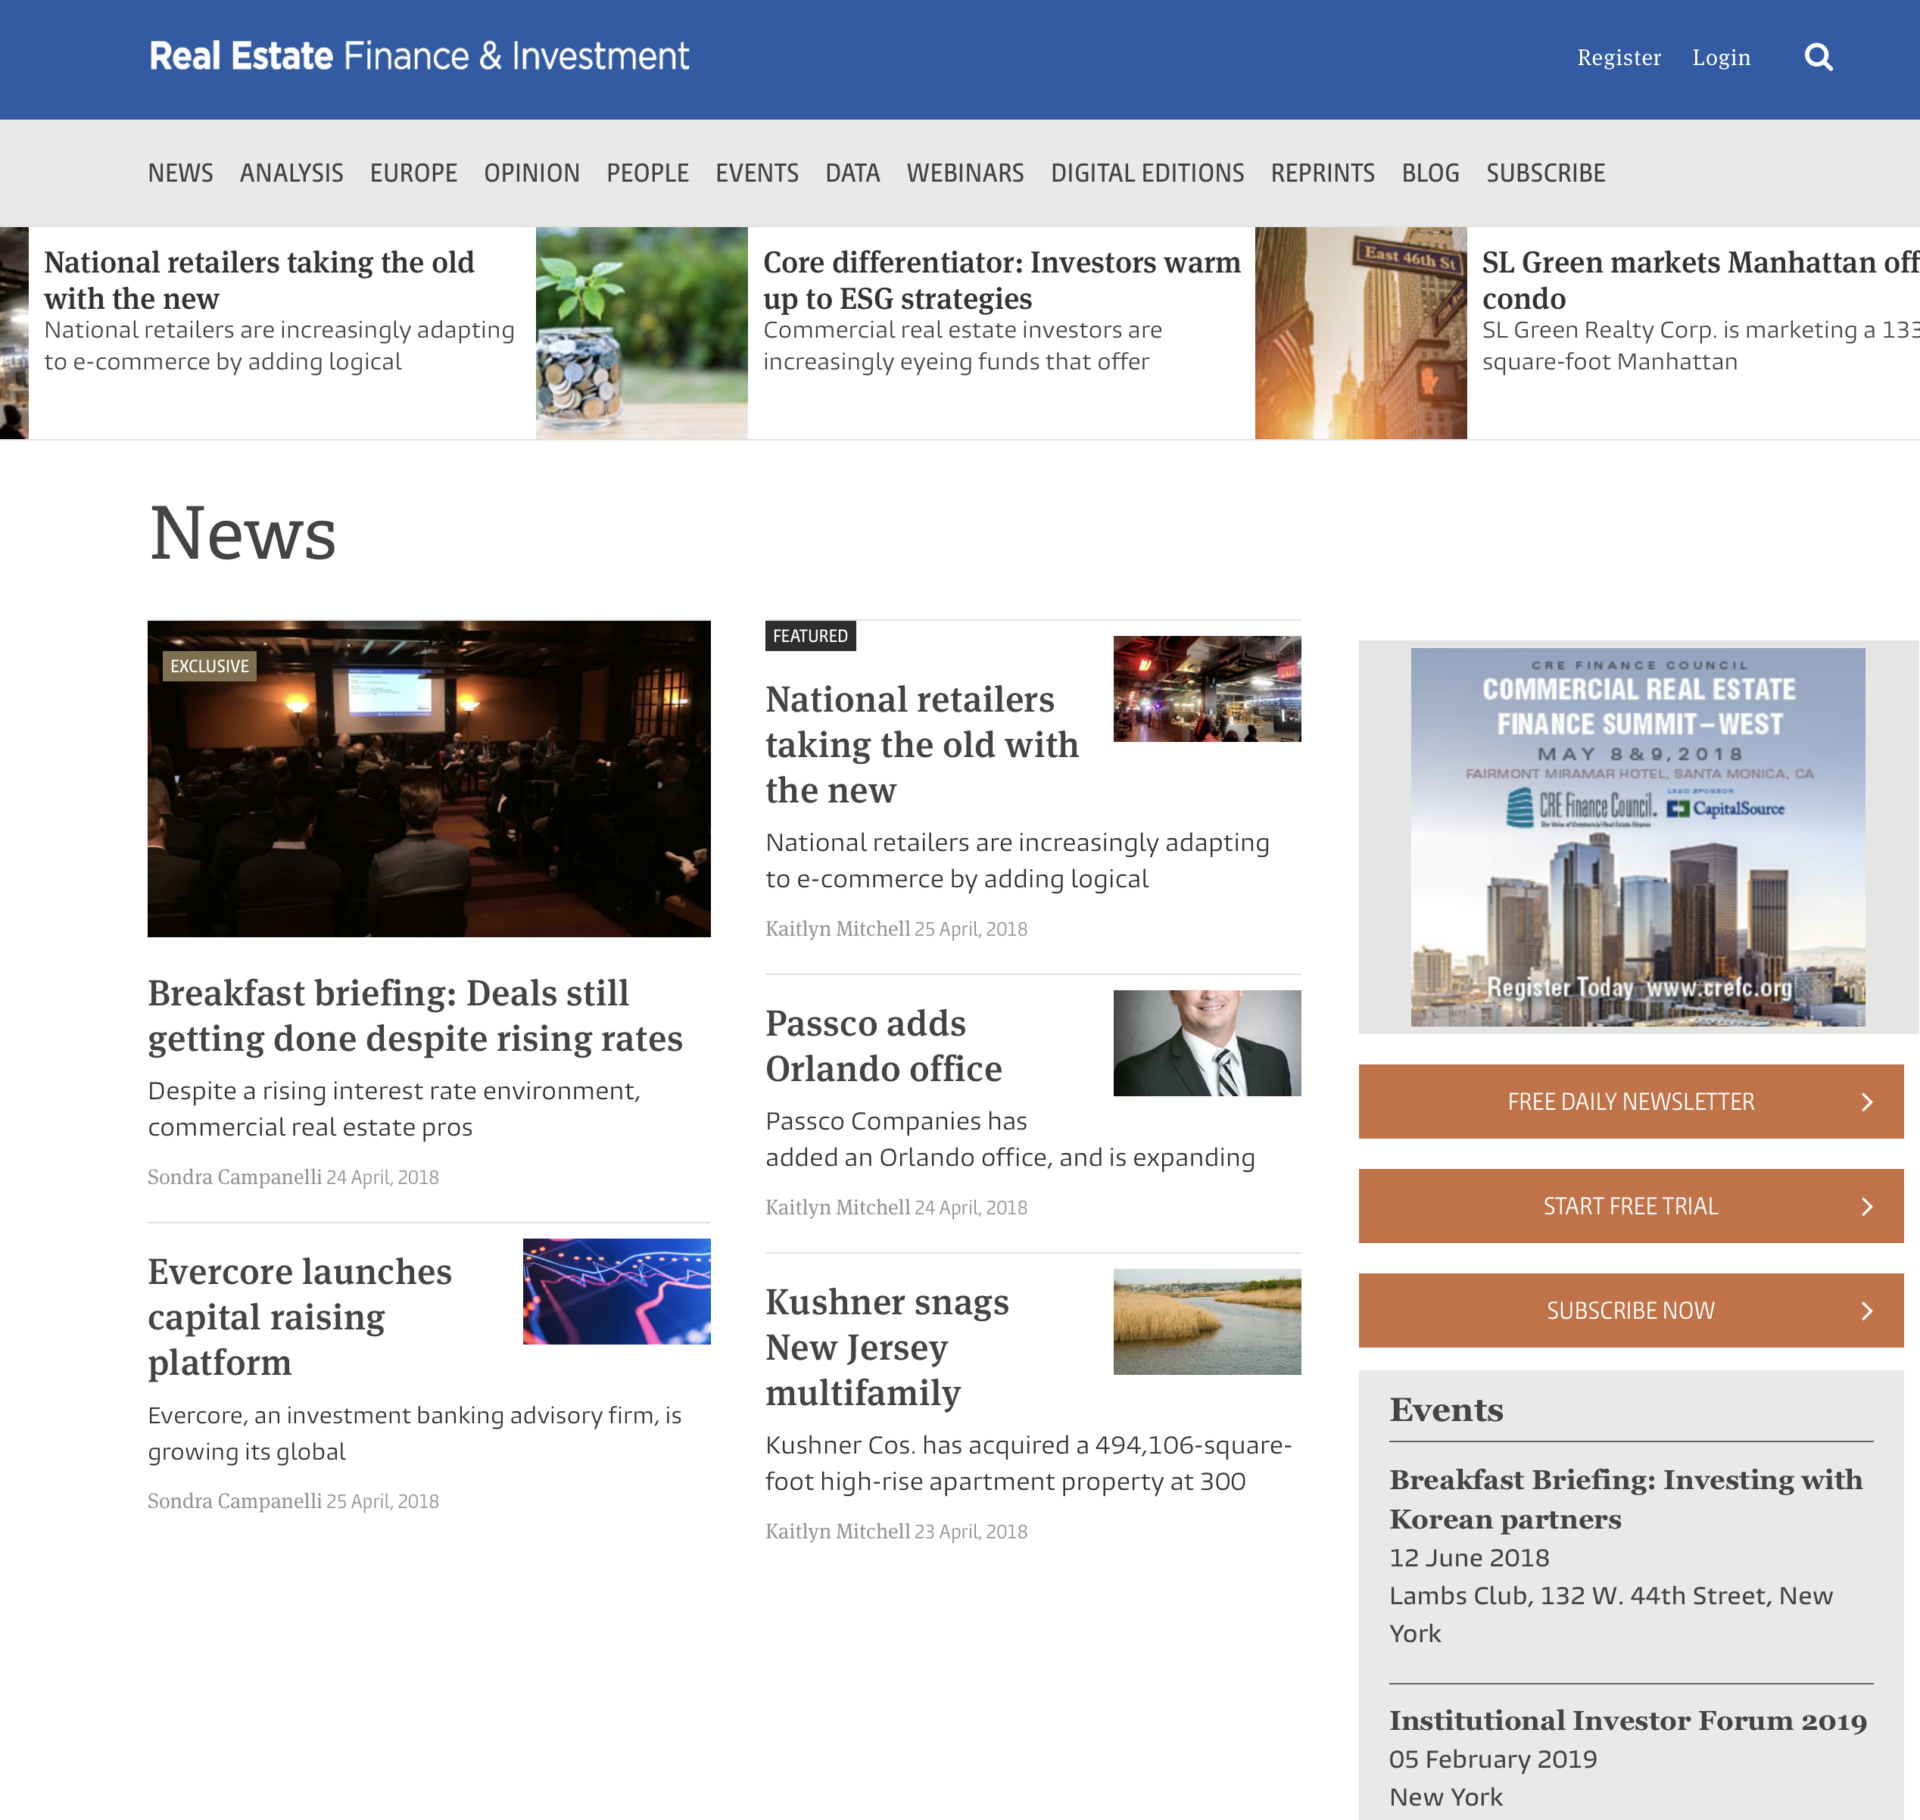Viewport: 1920px width, 1820px height.
Task: Click Subscribe Now button
Action: click(1629, 1309)
